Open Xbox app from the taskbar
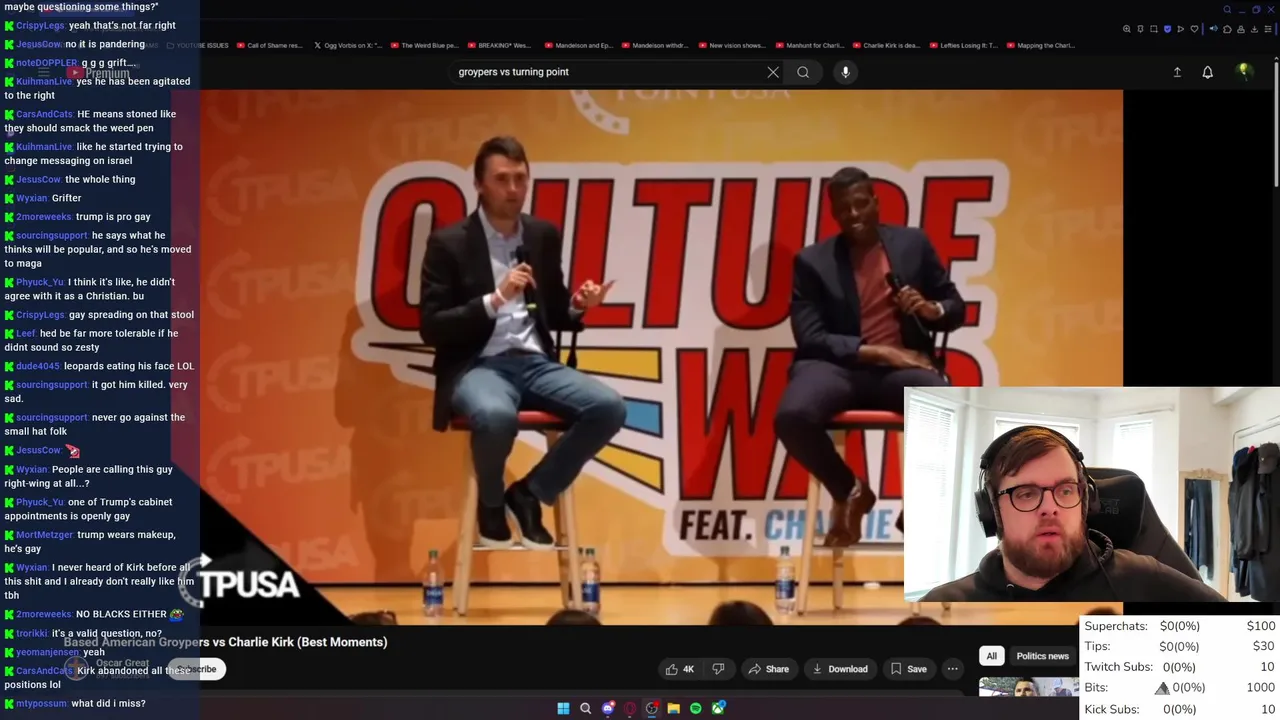This screenshot has width=1280, height=720. (x=718, y=708)
